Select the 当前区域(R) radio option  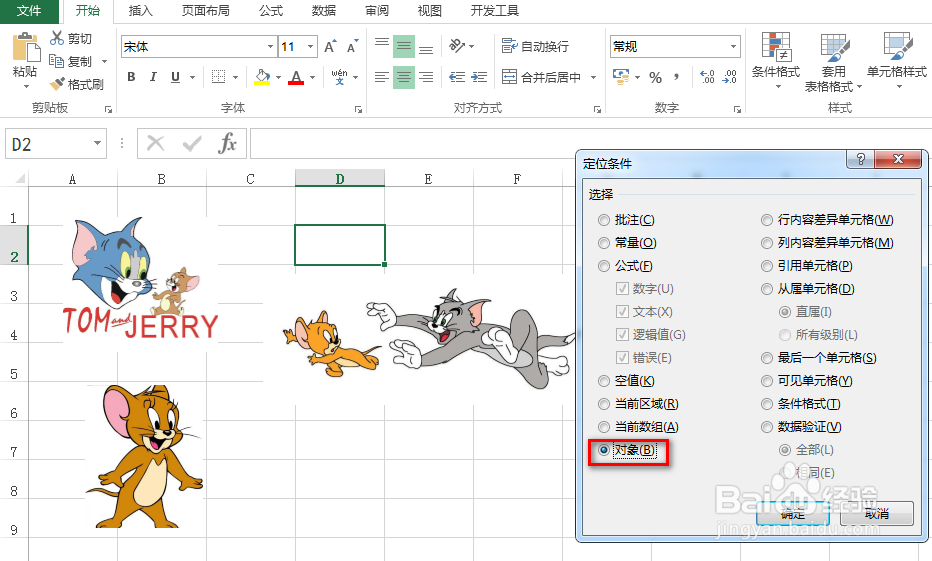638,404
